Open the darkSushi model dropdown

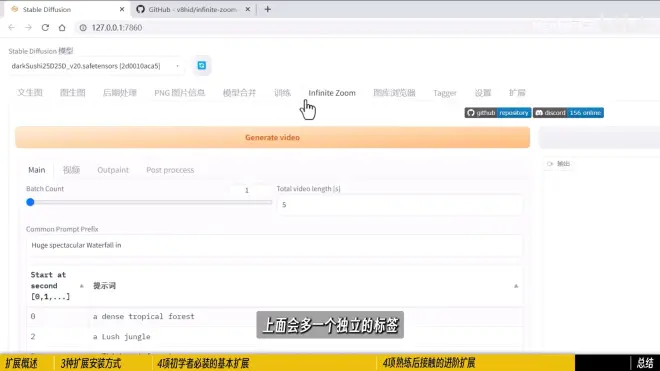click(96, 66)
